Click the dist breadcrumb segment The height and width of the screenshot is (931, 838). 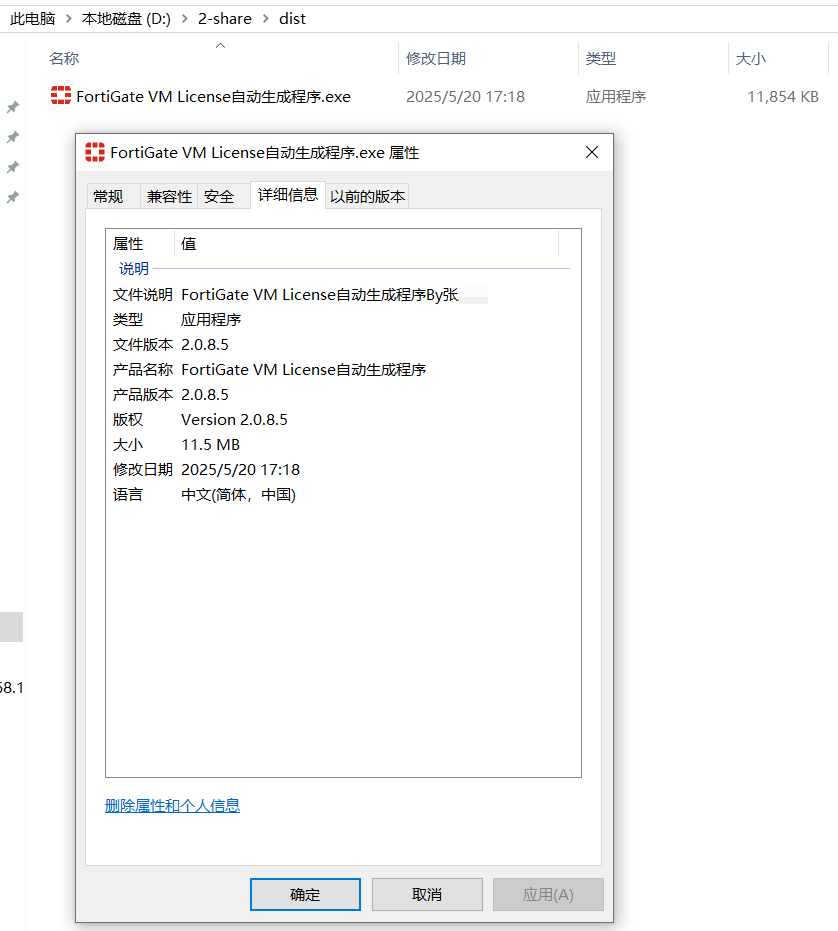coord(292,19)
